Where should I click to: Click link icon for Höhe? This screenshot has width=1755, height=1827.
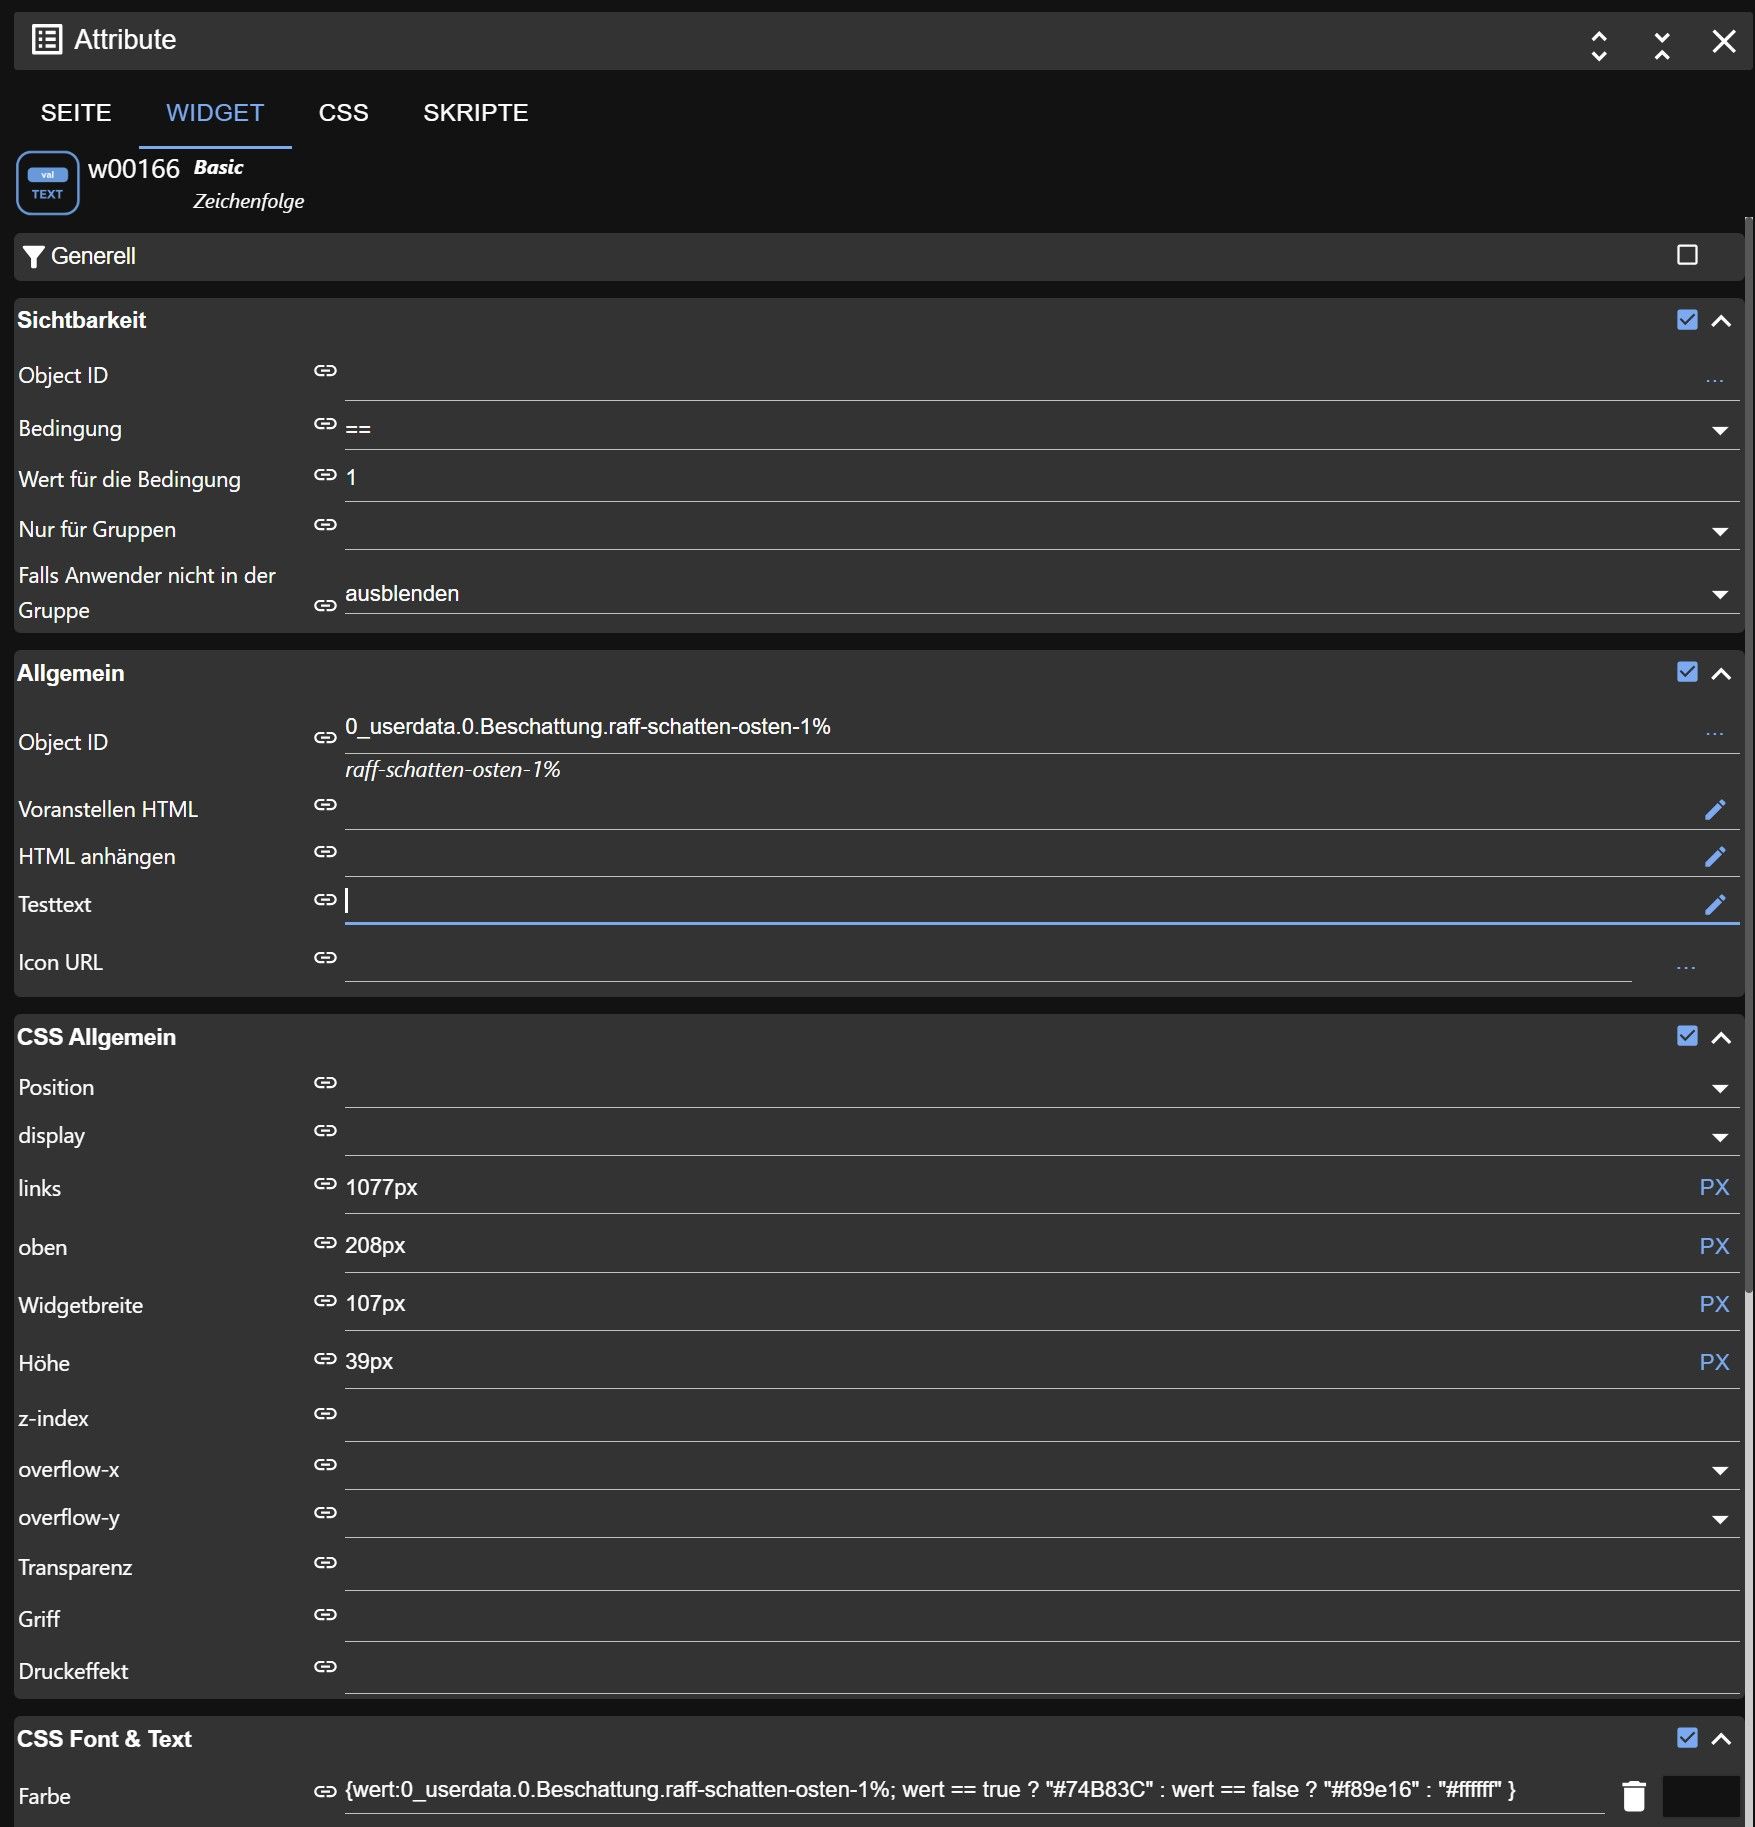click(325, 1359)
